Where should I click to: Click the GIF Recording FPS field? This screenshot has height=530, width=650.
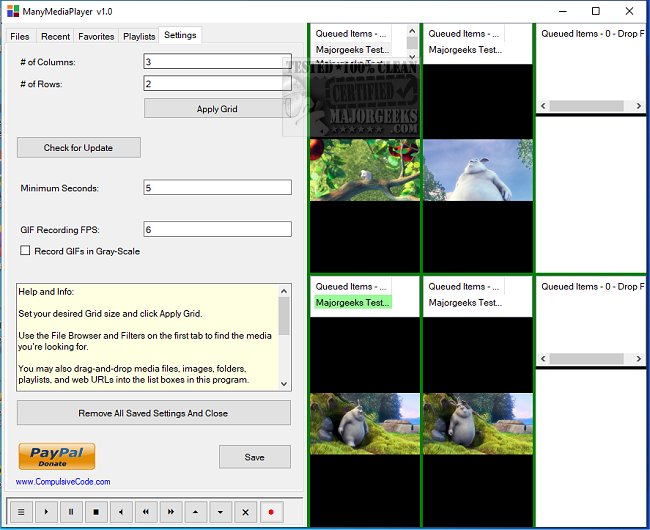218,229
